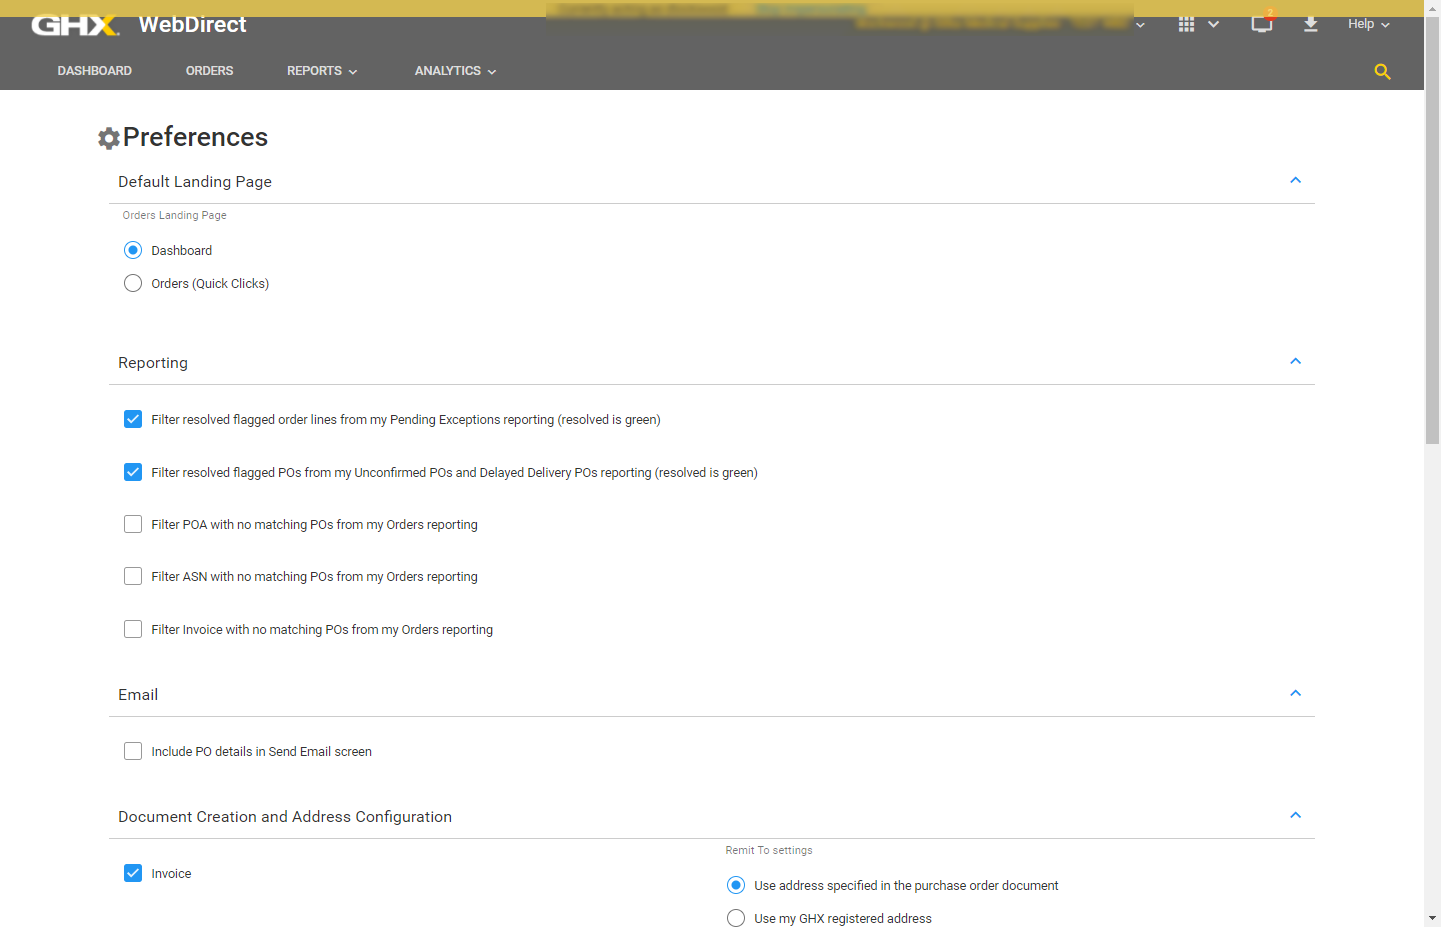Collapse the Default Landing Page section
This screenshot has height=927, width=1441.
pyautogui.click(x=1295, y=181)
